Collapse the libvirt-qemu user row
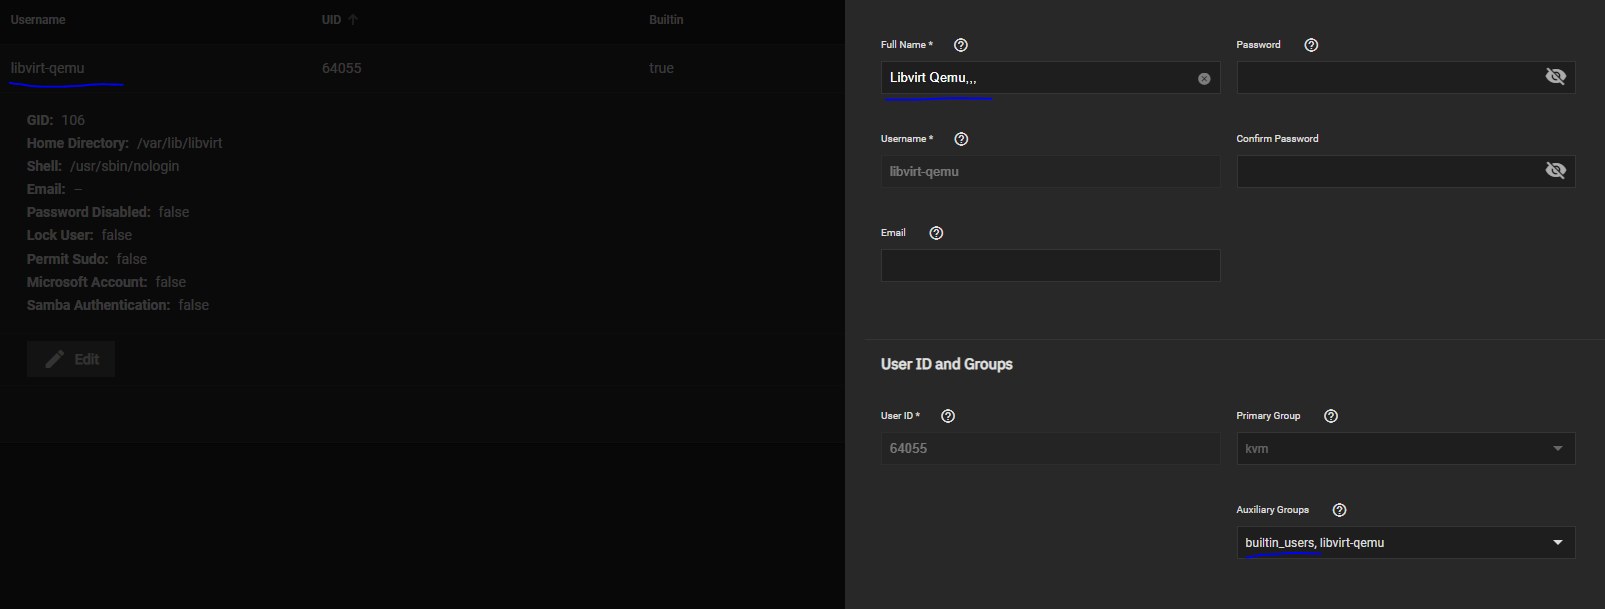The width and height of the screenshot is (1605, 609). tap(48, 68)
